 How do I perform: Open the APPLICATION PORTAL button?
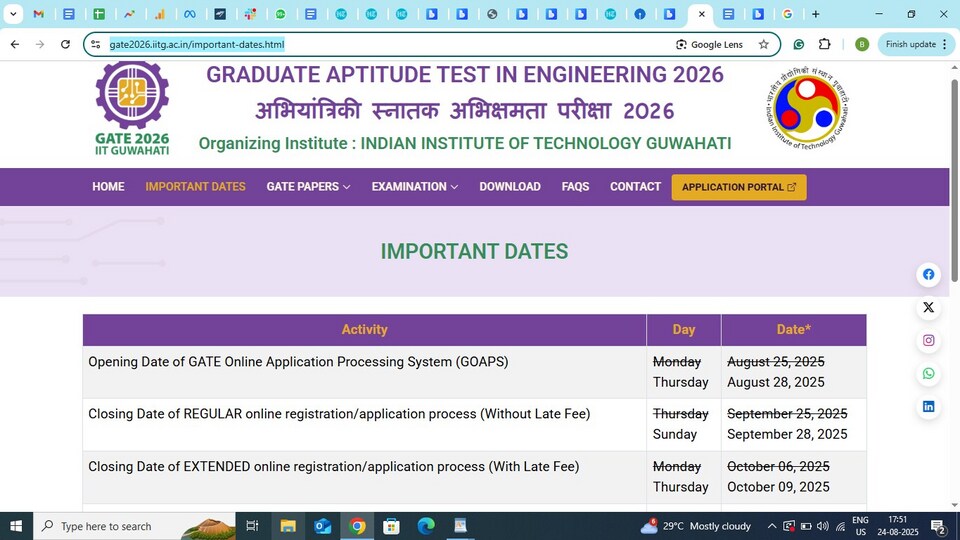click(x=739, y=187)
